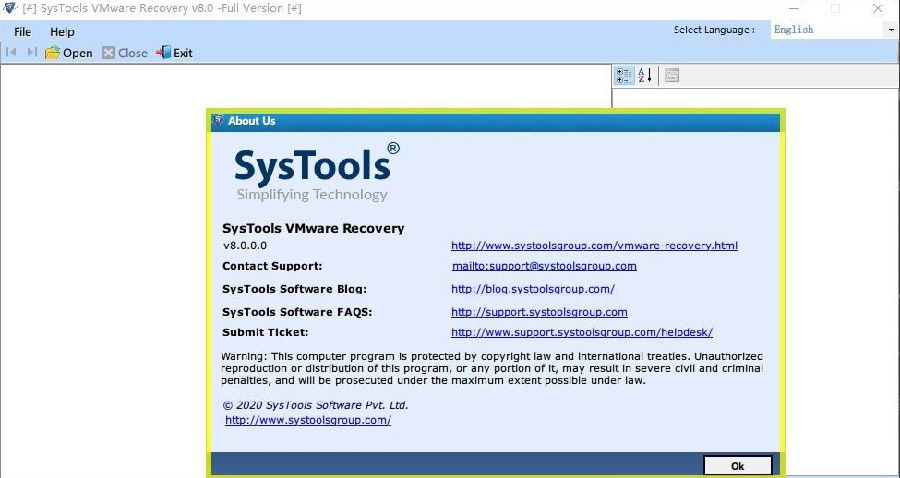The height and width of the screenshot is (478, 900).
Task: Select the Alphabetical A-Z sort icon
Action: point(645,75)
